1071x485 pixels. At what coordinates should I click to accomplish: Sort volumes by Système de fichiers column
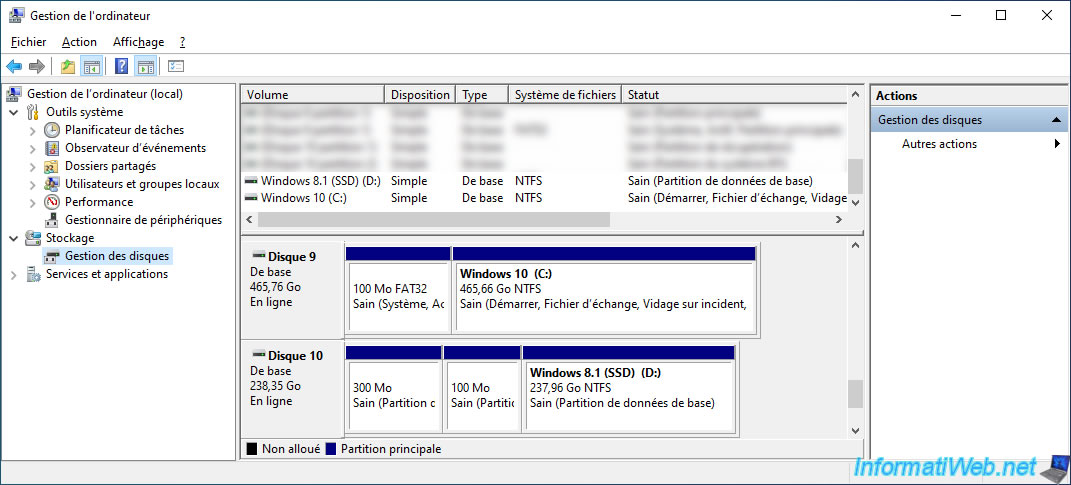[x=564, y=95]
